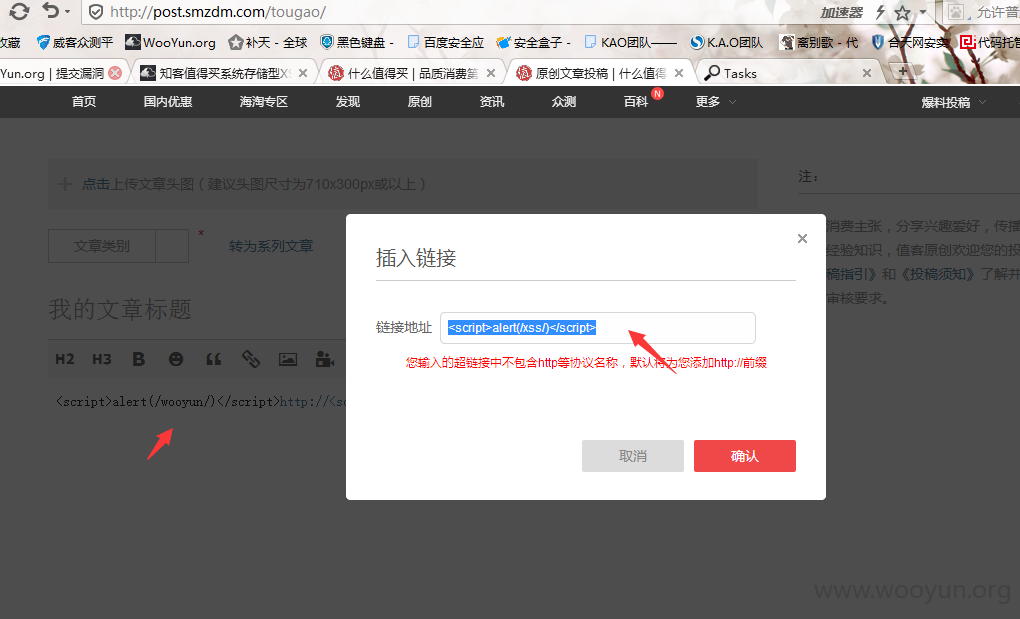1020x619 pixels.
Task: Open the 安全盒子 bookmark
Action: [x=533, y=42]
